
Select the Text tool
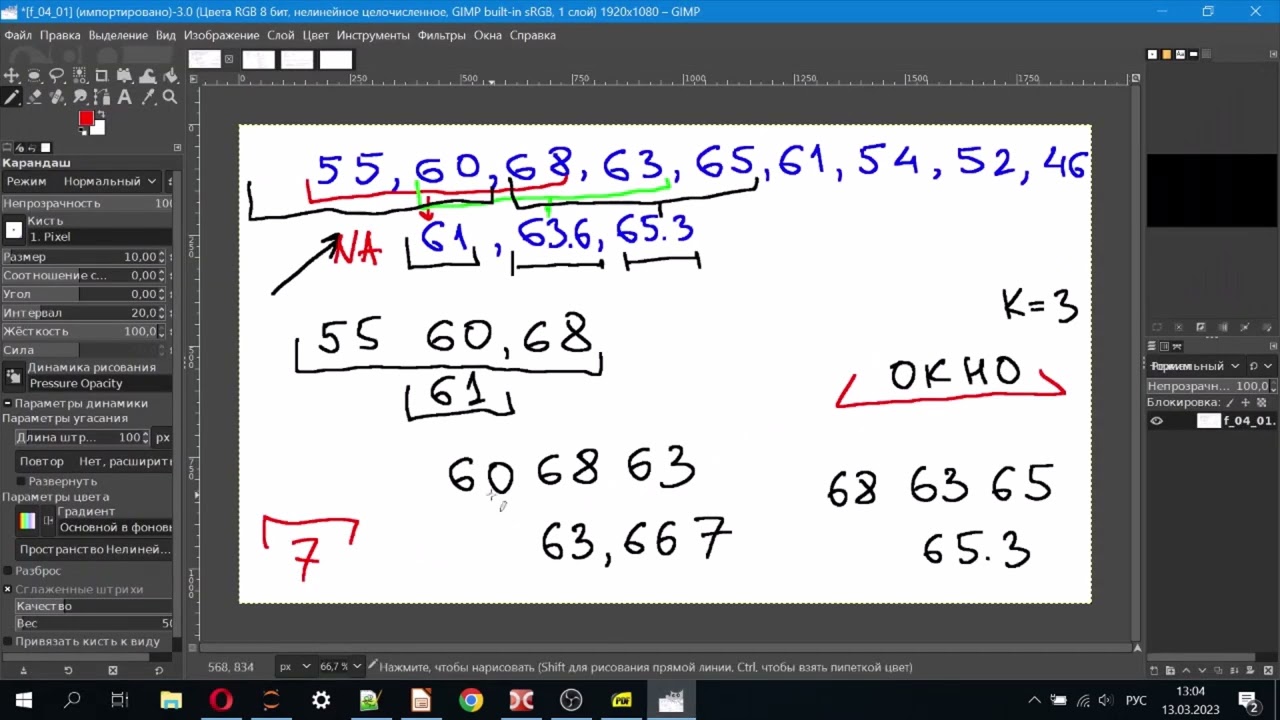coord(125,97)
